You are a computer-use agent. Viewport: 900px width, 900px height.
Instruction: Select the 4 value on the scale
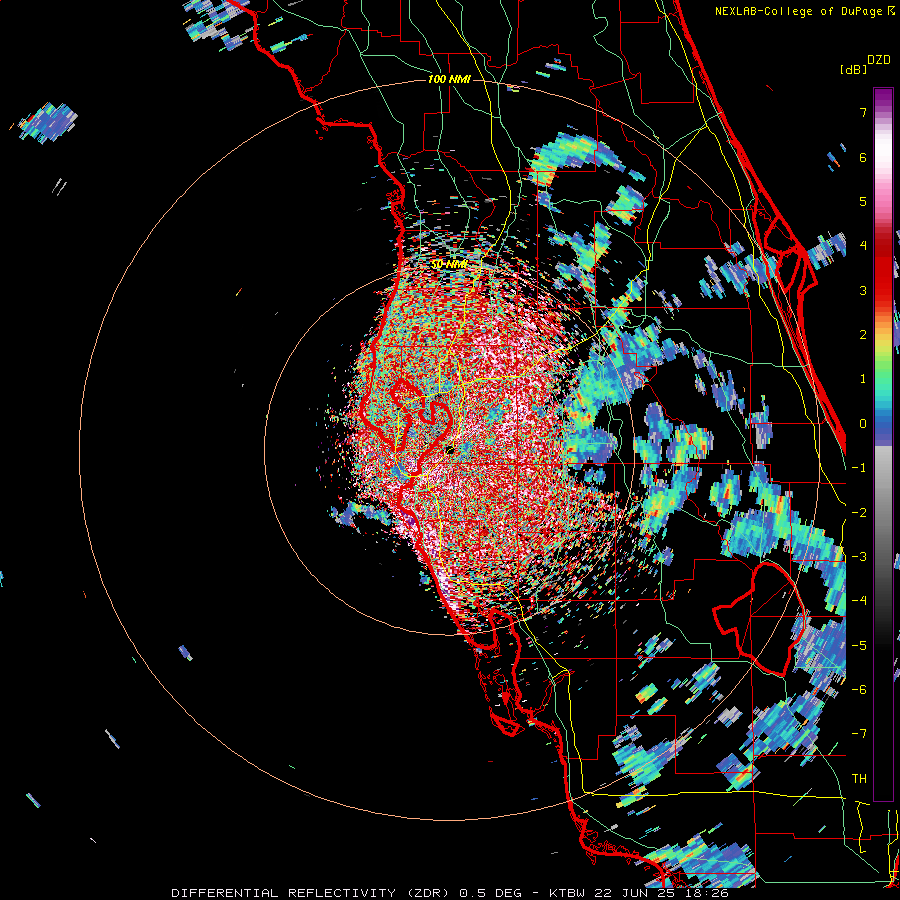pyautogui.click(x=863, y=246)
